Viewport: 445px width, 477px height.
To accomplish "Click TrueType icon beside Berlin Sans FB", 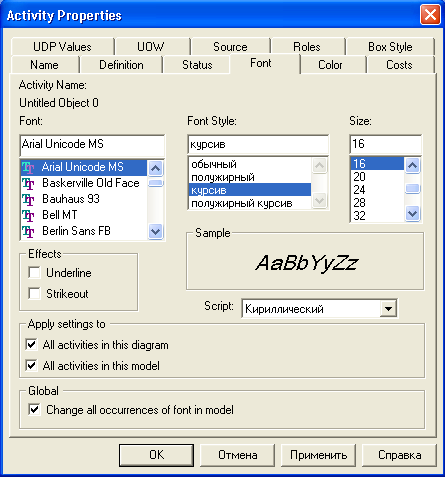I will (28, 231).
